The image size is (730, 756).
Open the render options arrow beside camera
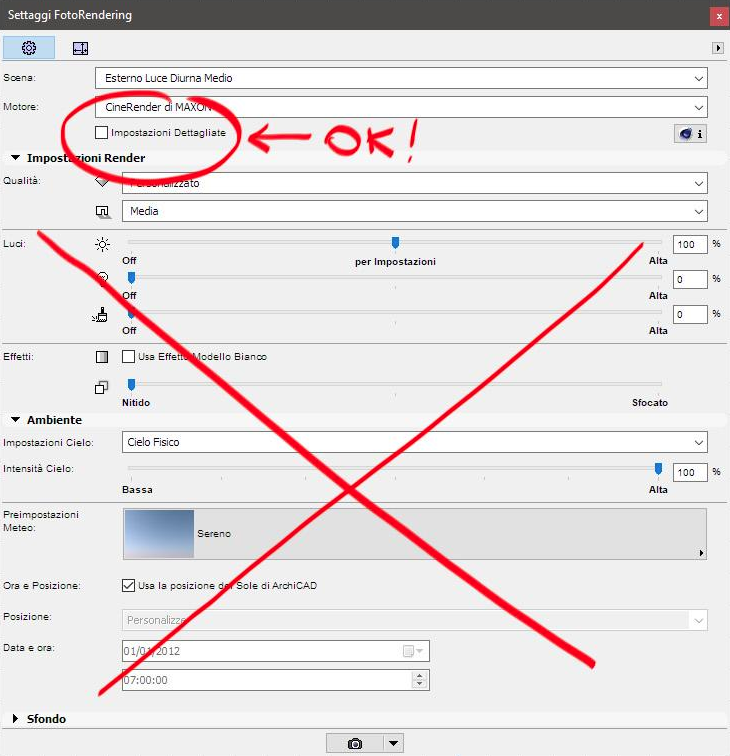coord(394,743)
